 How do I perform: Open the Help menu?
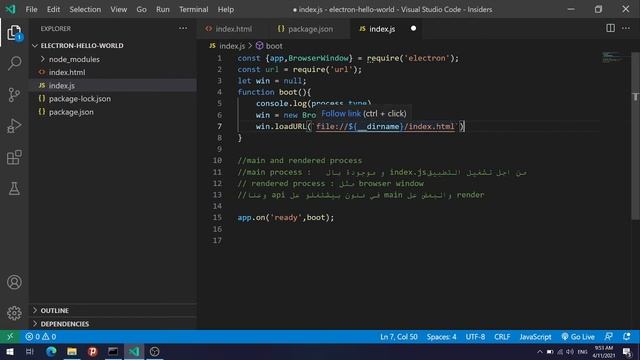point(226,9)
